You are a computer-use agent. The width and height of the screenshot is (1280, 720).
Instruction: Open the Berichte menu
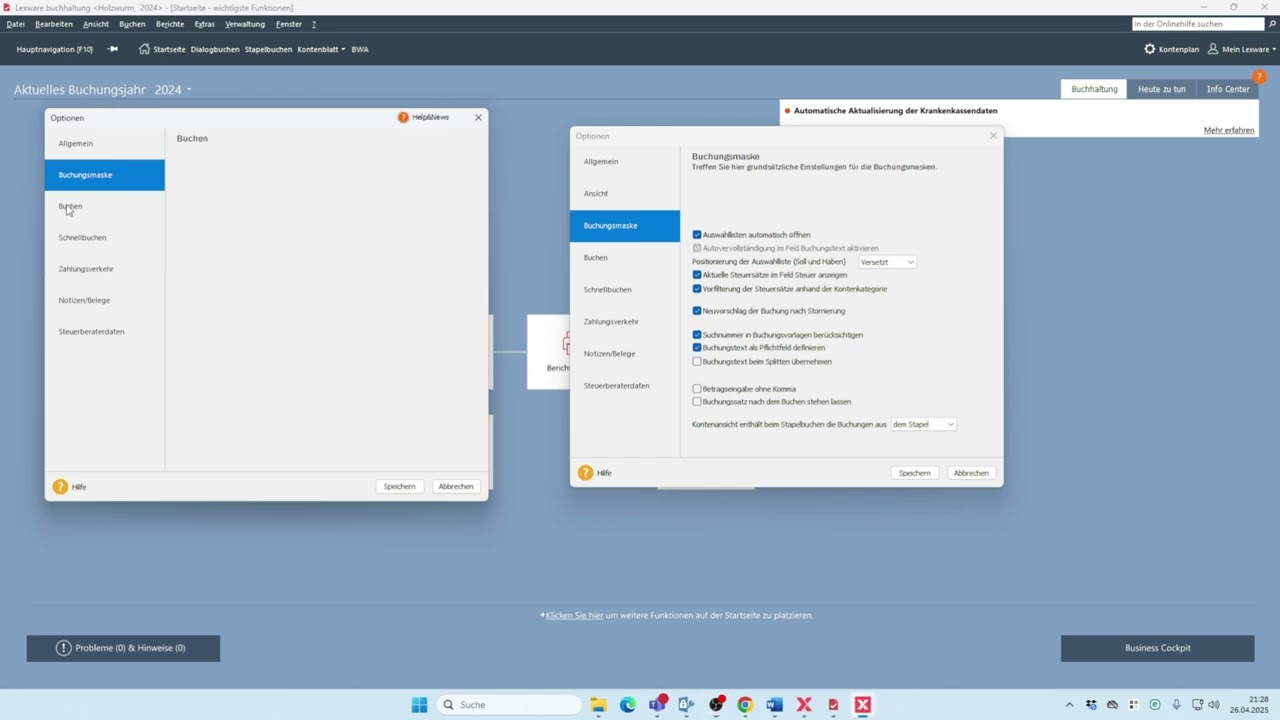click(x=170, y=24)
